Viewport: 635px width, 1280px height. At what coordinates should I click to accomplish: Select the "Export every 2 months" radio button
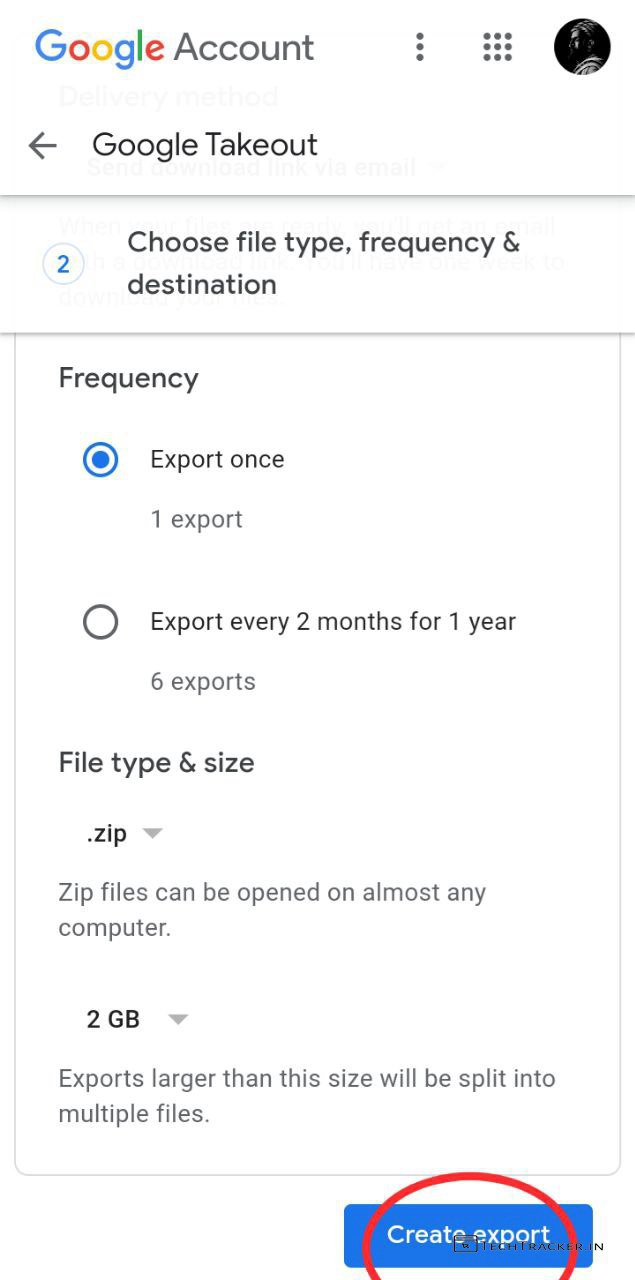[x=100, y=622]
